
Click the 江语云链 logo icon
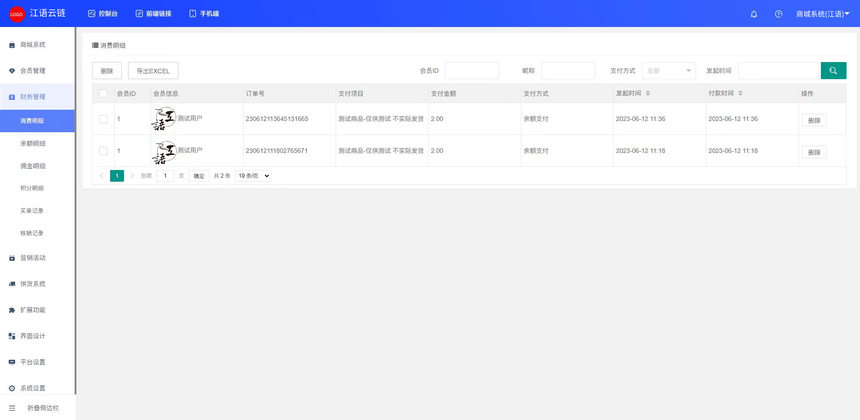(x=16, y=14)
